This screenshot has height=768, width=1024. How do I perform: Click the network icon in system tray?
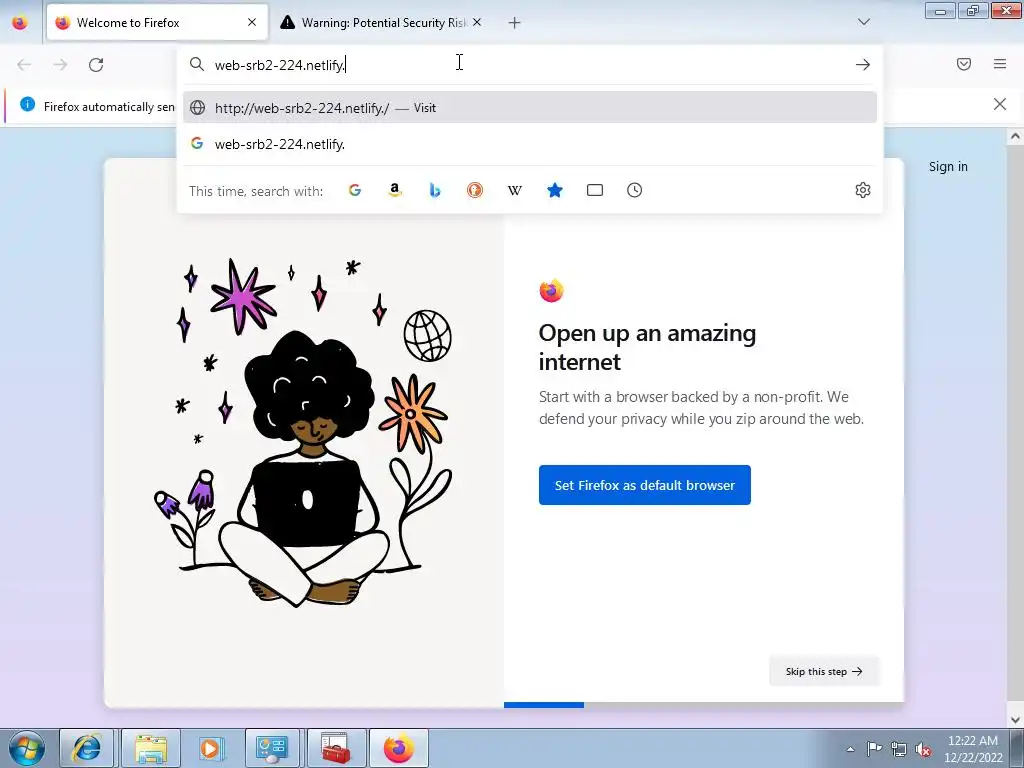[899, 749]
